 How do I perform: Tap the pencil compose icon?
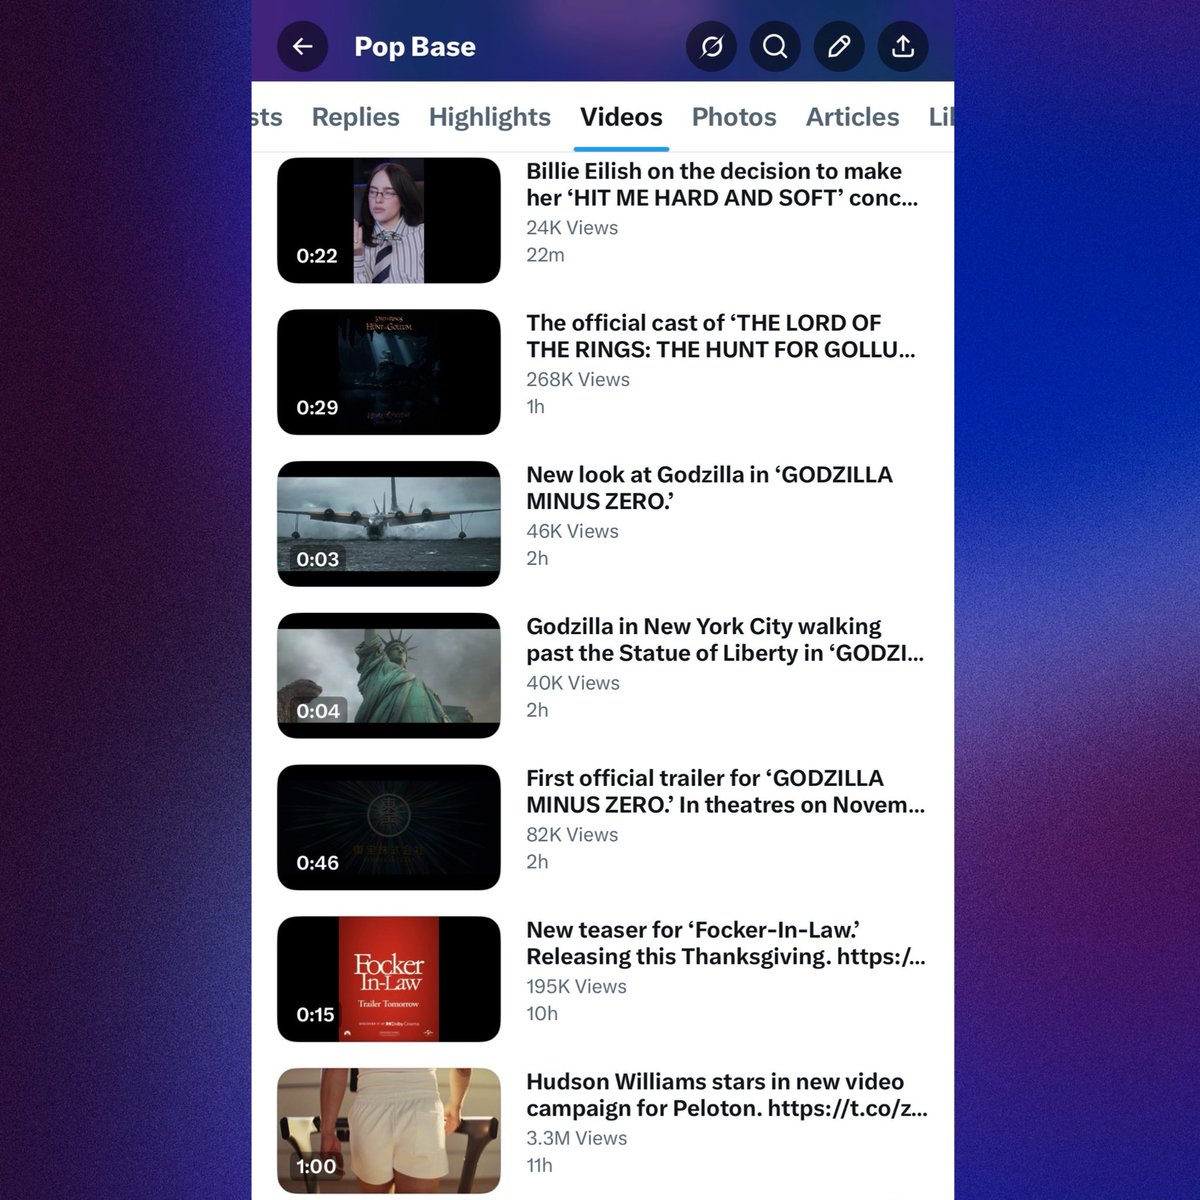839,46
